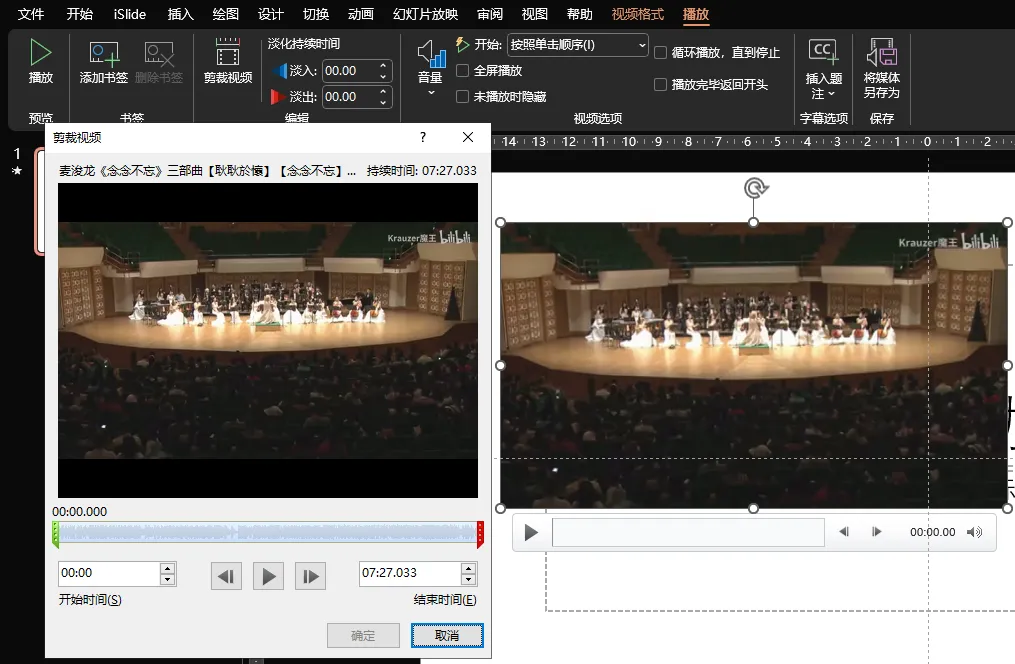This screenshot has width=1015, height=664.
Task: Increase the 结束时间 end time value
Action: point(469,568)
